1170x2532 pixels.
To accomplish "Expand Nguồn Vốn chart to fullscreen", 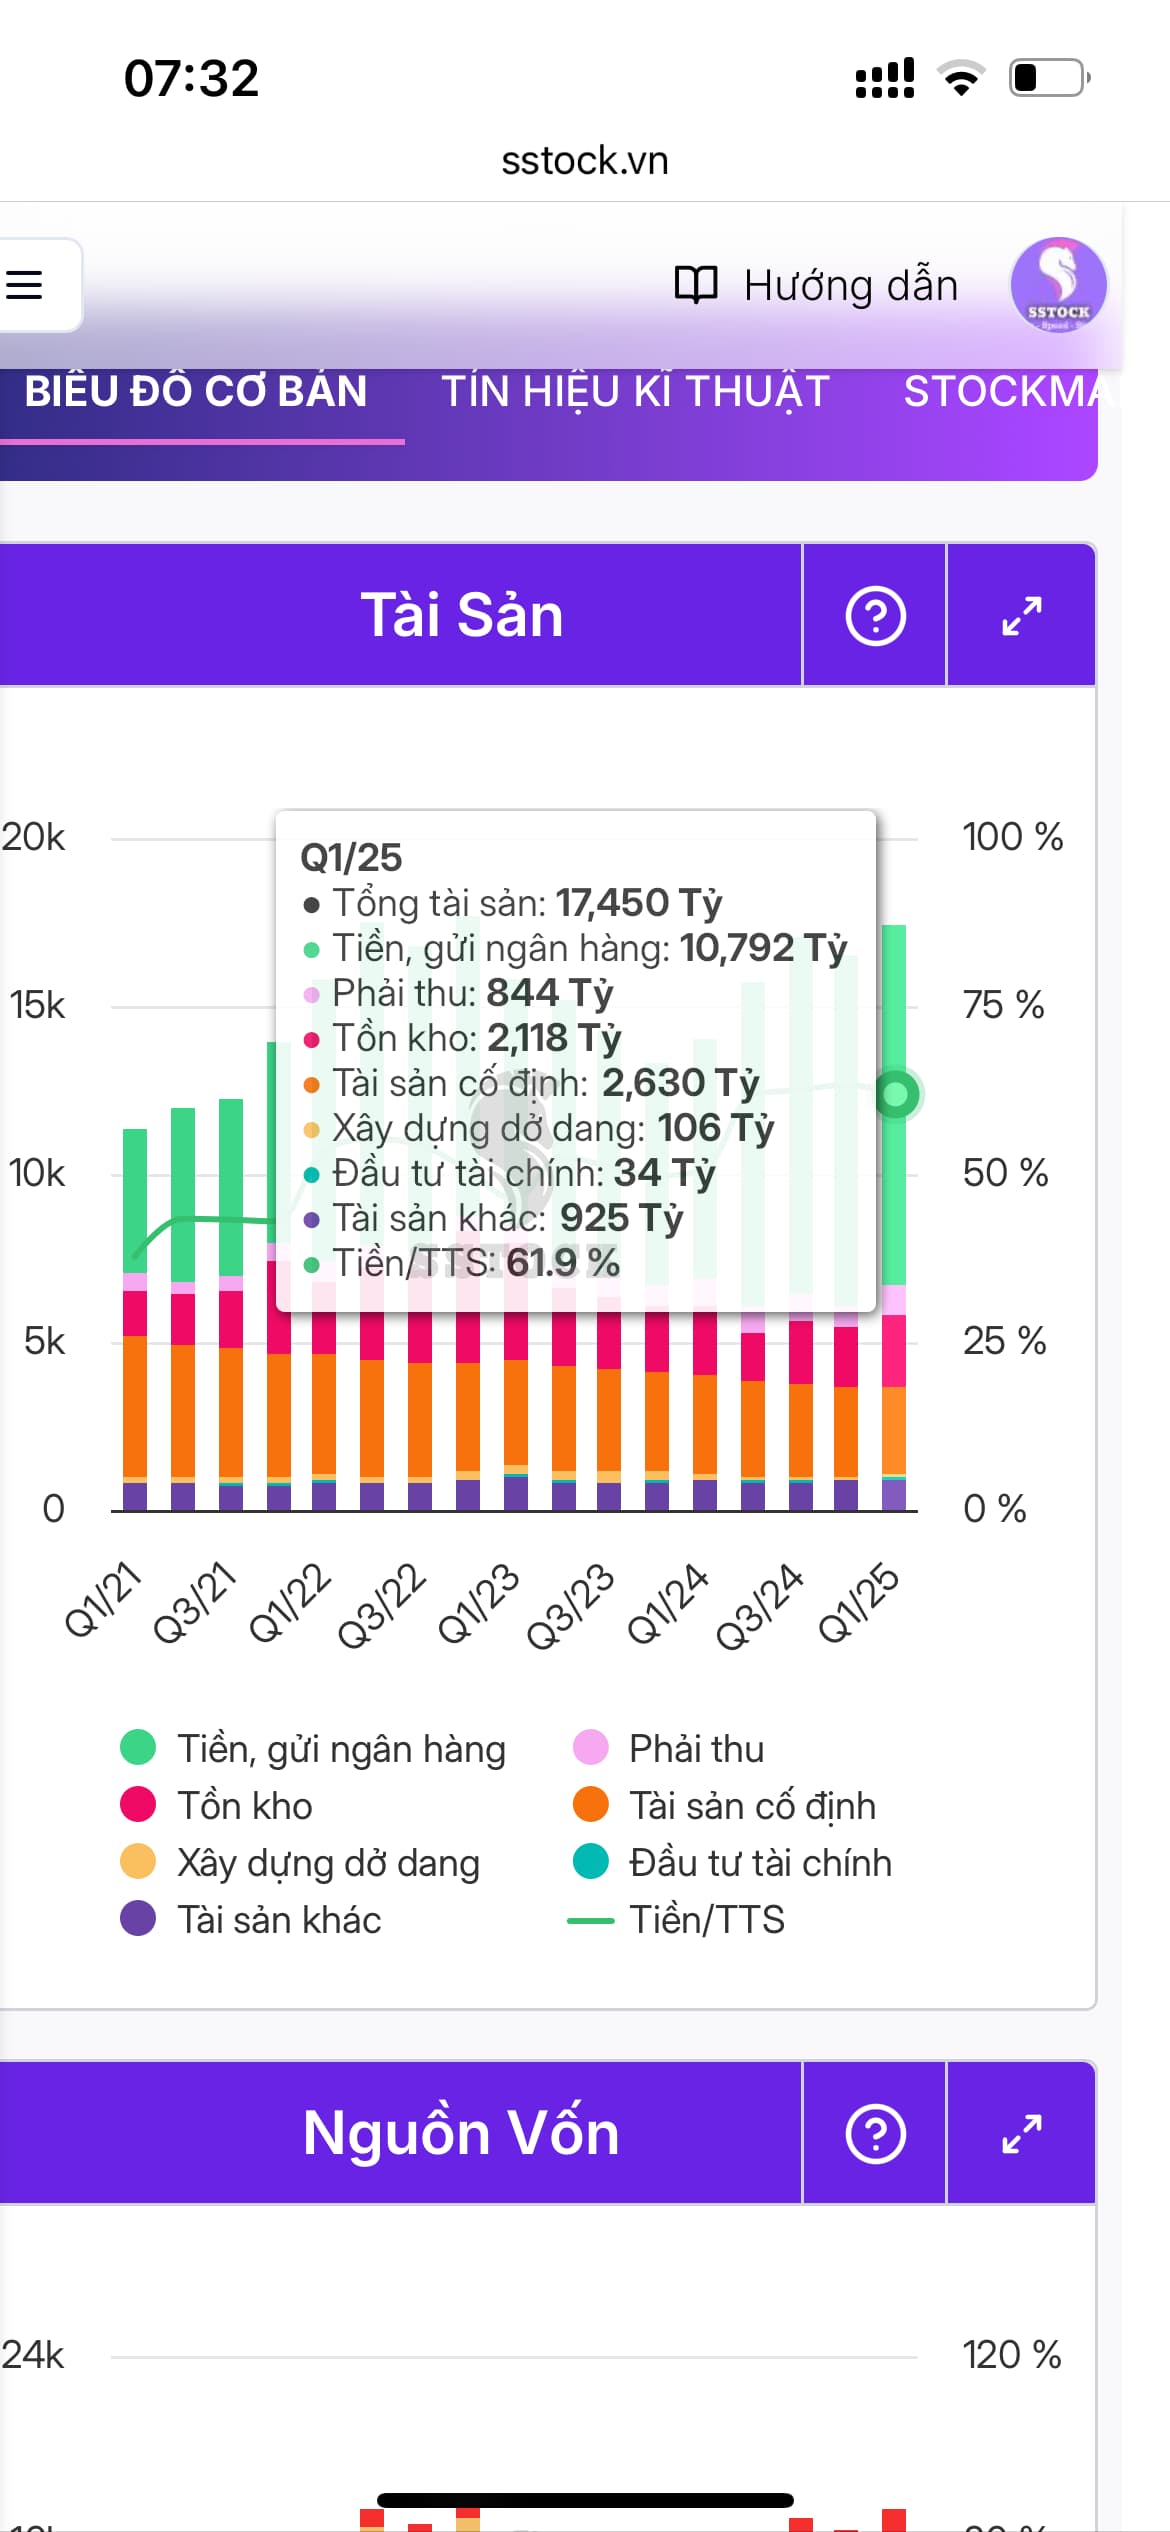I will point(1021,2134).
